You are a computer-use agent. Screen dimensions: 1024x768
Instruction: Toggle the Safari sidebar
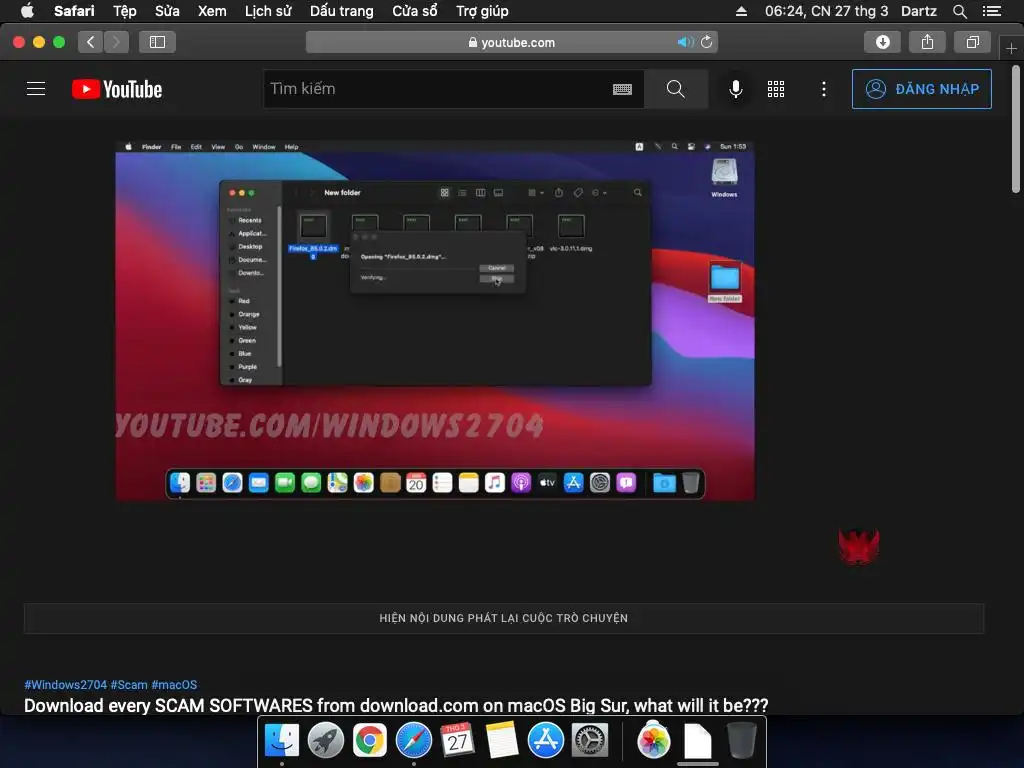click(x=157, y=42)
